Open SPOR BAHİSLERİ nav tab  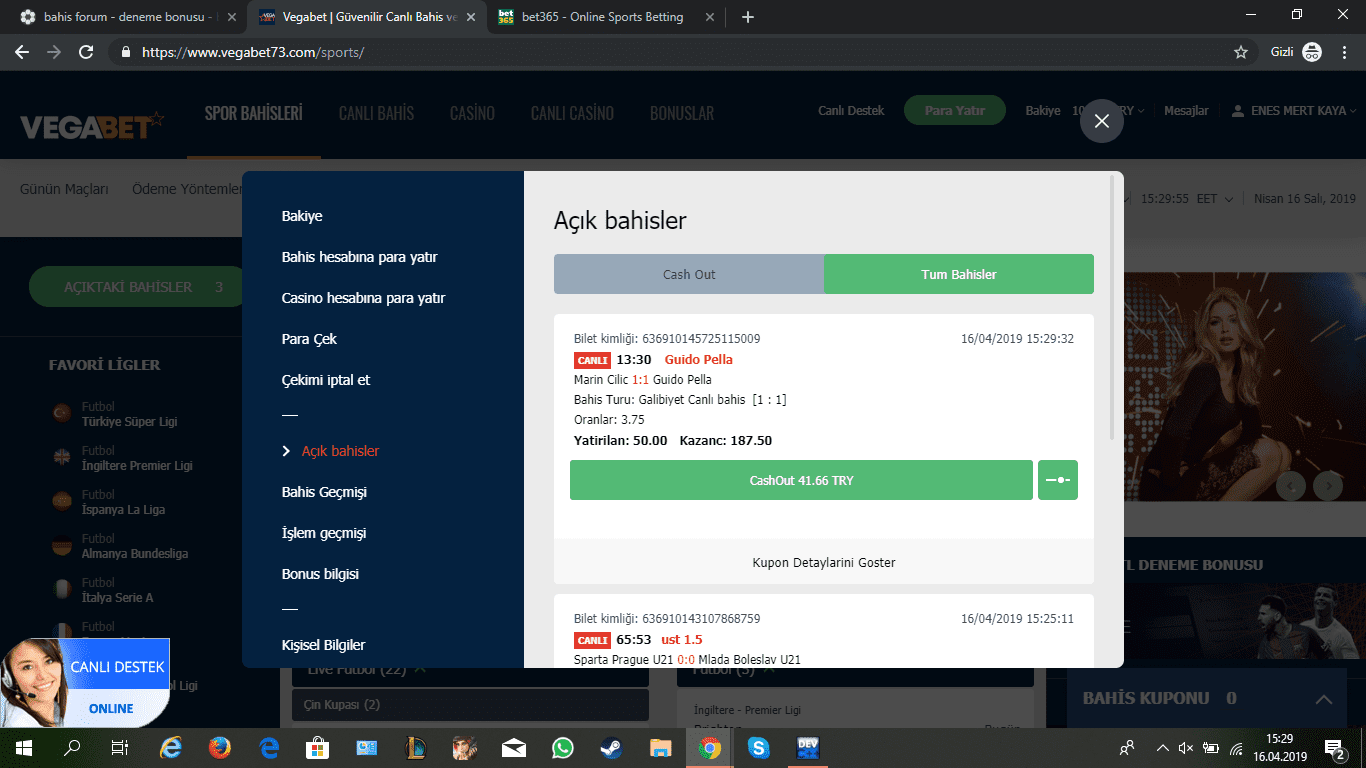253,113
